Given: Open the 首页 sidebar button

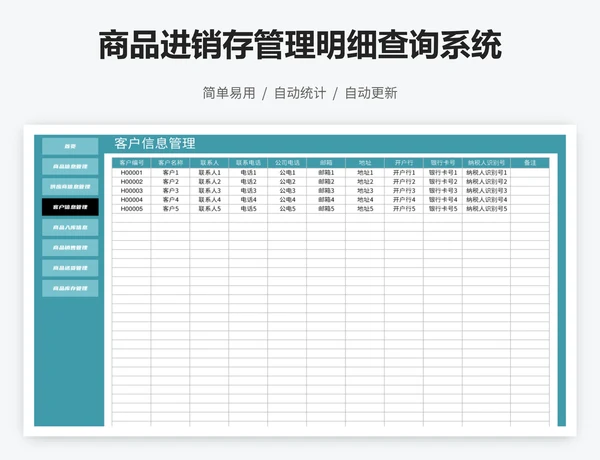Looking at the screenshot, I should point(70,146).
